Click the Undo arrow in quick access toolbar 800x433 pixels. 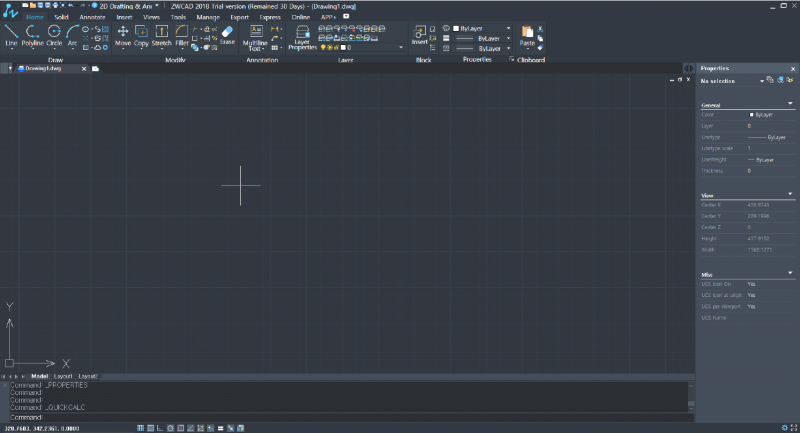pos(70,5)
